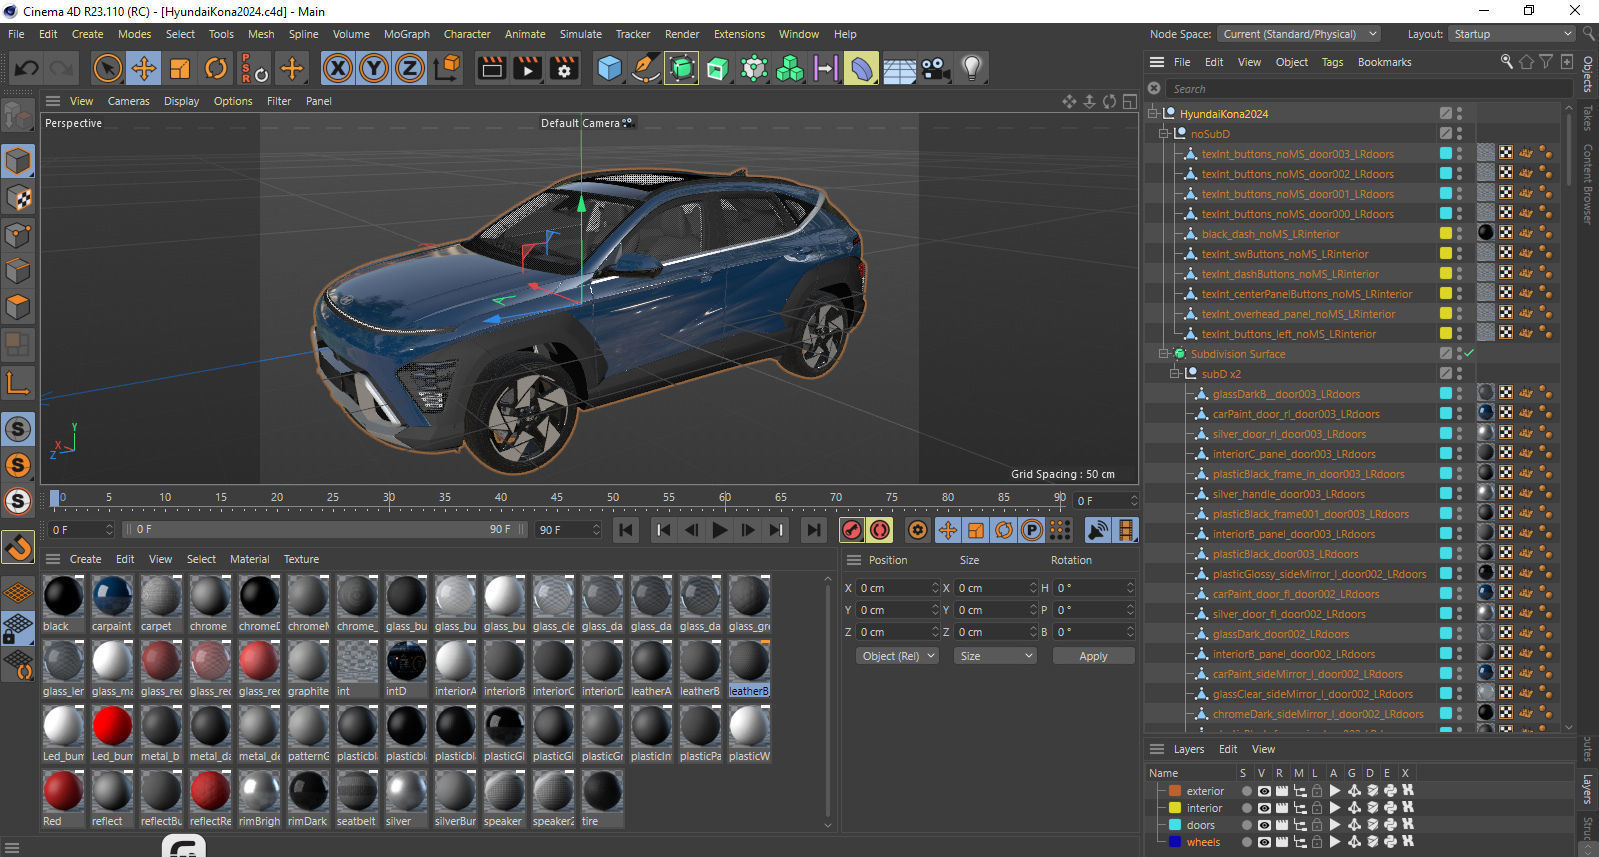Open the Layout Startup dropdown
This screenshot has width=1599, height=857.
pos(1510,34)
